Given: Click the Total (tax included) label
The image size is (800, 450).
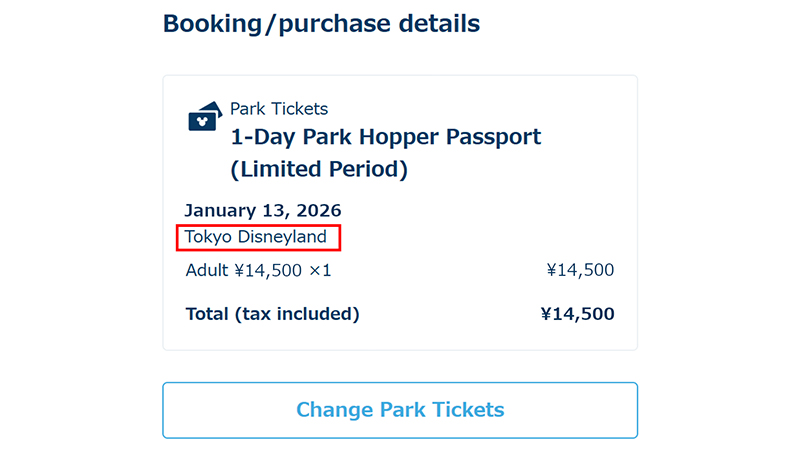Looking at the screenshot, I should click(272, 314).
